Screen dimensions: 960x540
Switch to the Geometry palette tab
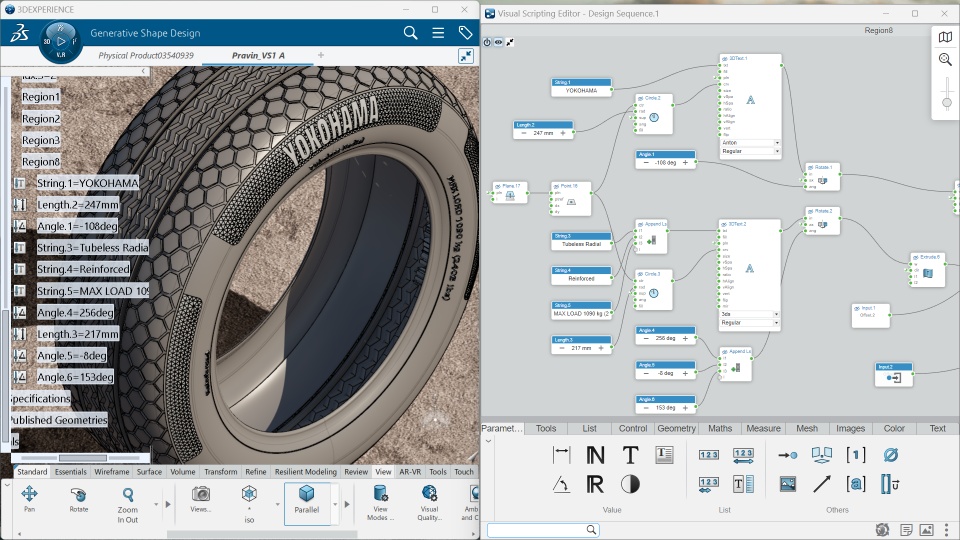point(676,428)
